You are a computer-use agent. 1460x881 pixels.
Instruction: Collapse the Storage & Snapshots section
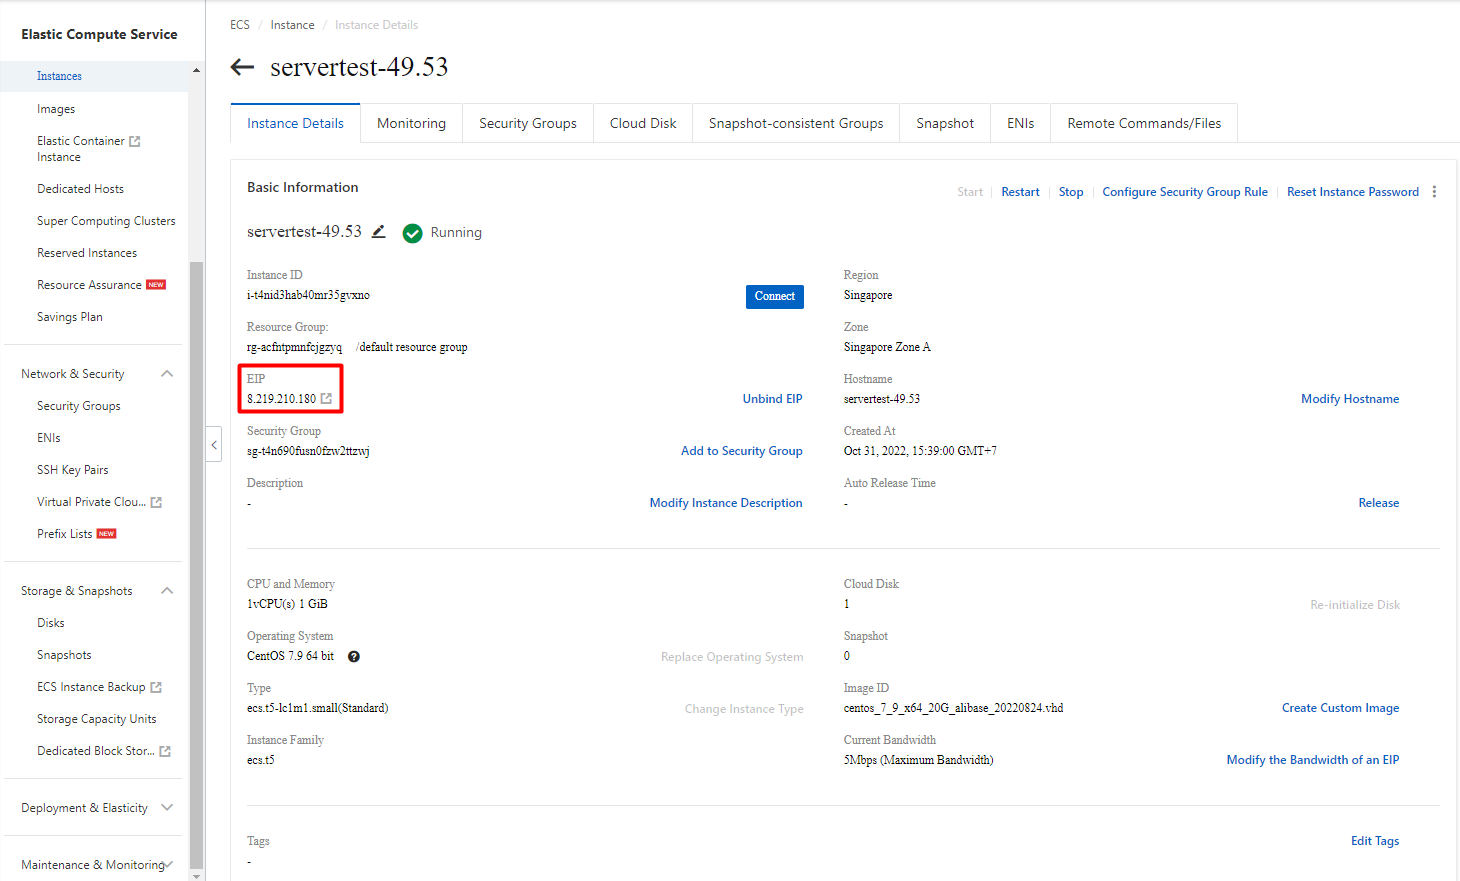coord(167,591)
